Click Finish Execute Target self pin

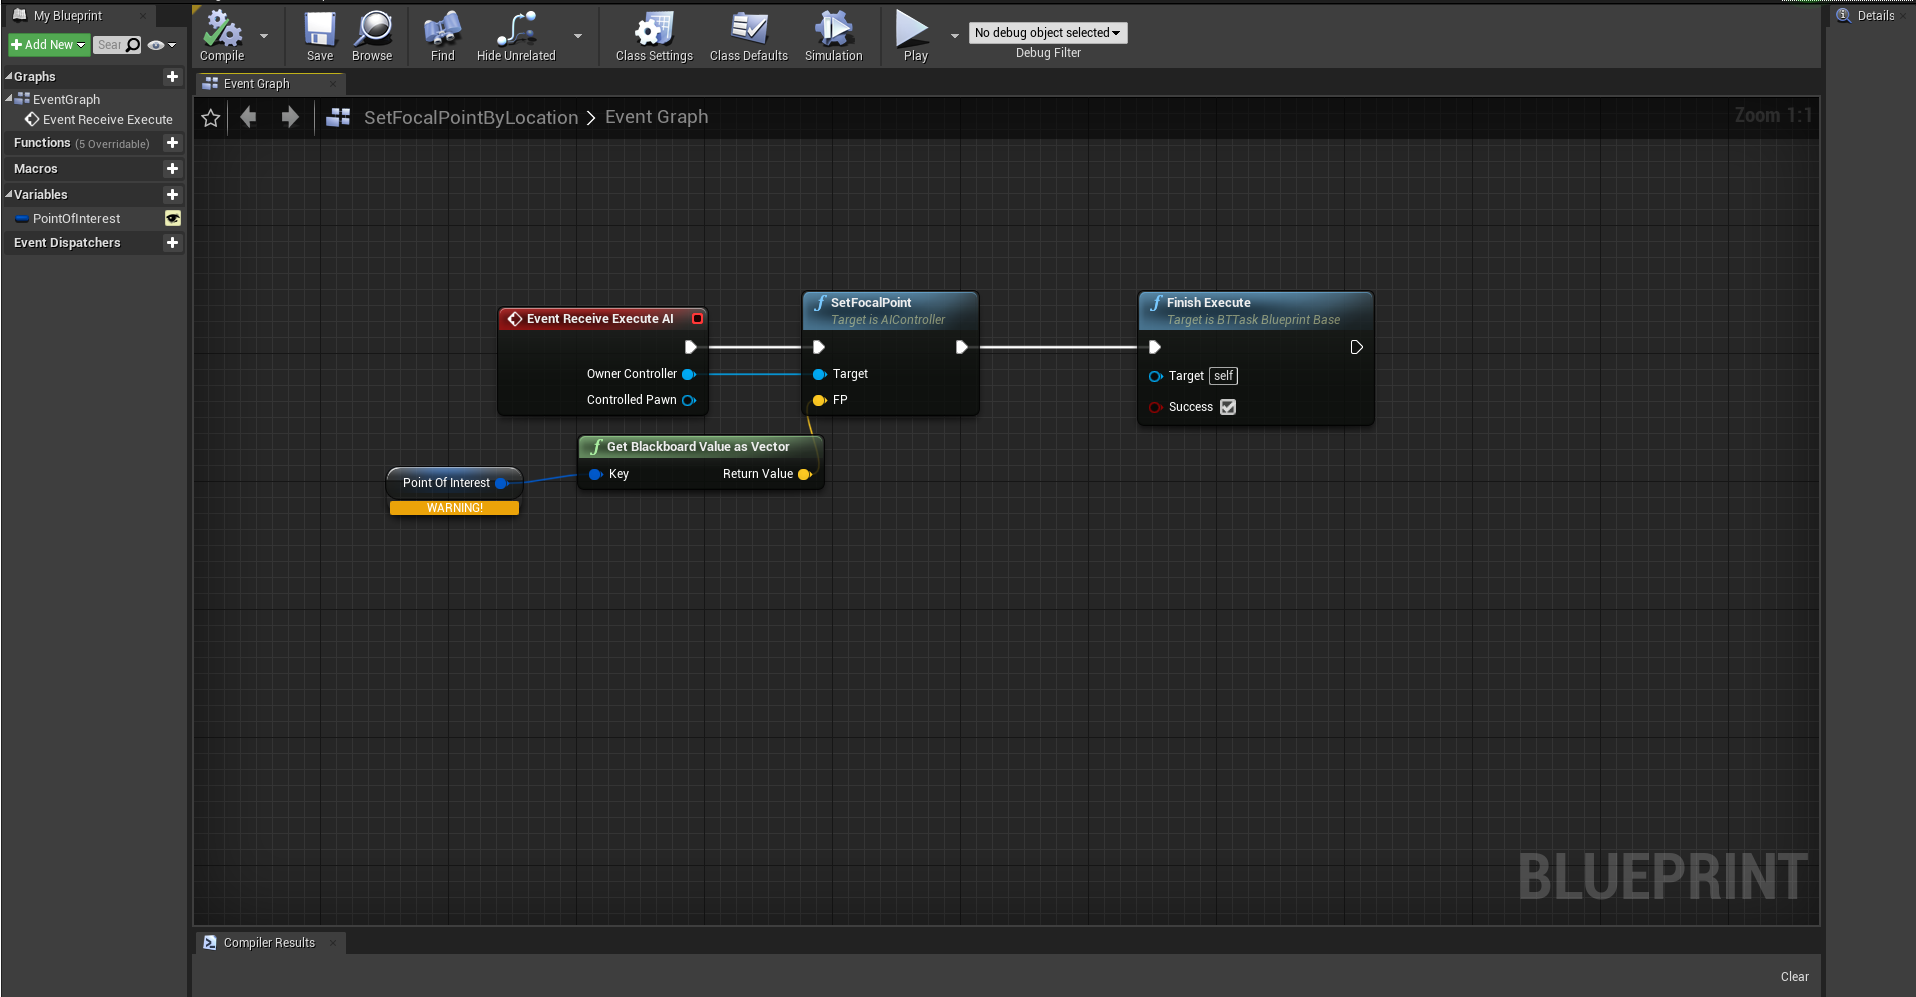pyautogui.click(x=1155, y=376)
